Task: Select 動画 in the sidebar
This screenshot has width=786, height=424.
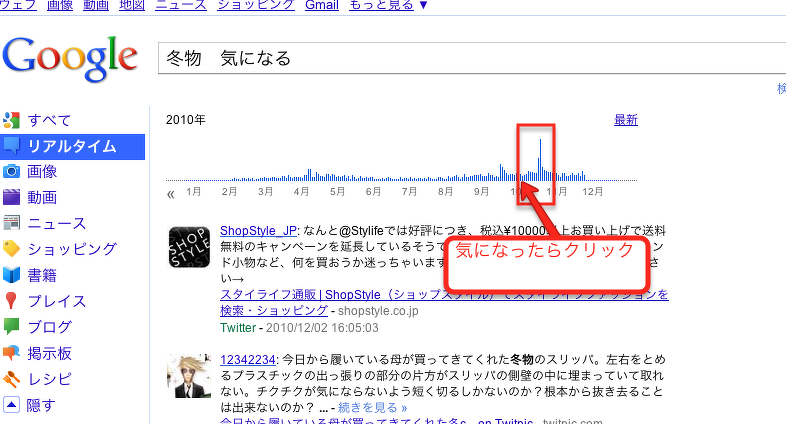Action: [42, 197]
